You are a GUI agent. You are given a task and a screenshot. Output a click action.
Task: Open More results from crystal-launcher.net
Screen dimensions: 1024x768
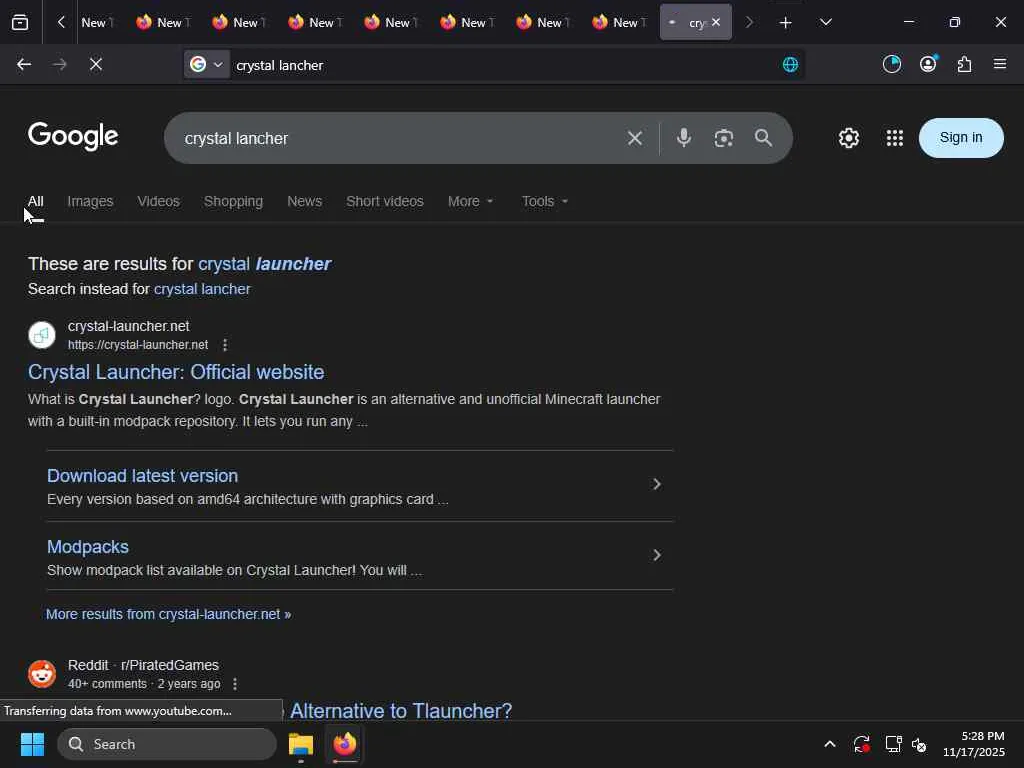pos(168,615)
